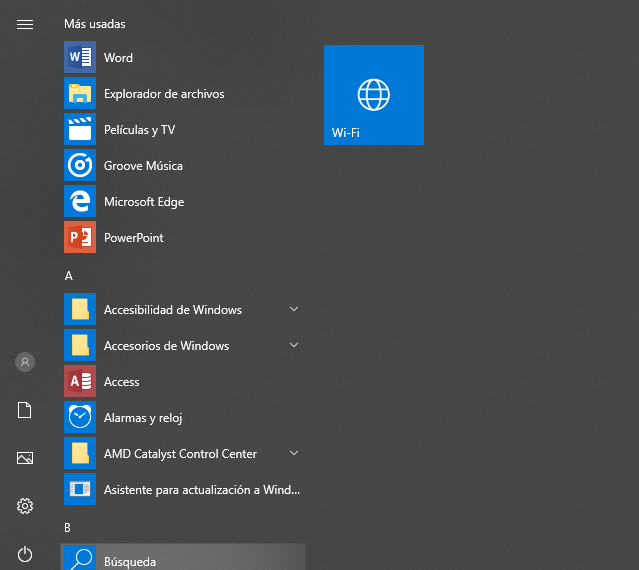Viewport: 639px width, 570px height.
Task: Click the Accesorios de Windows folder icon
Action: 80,345
